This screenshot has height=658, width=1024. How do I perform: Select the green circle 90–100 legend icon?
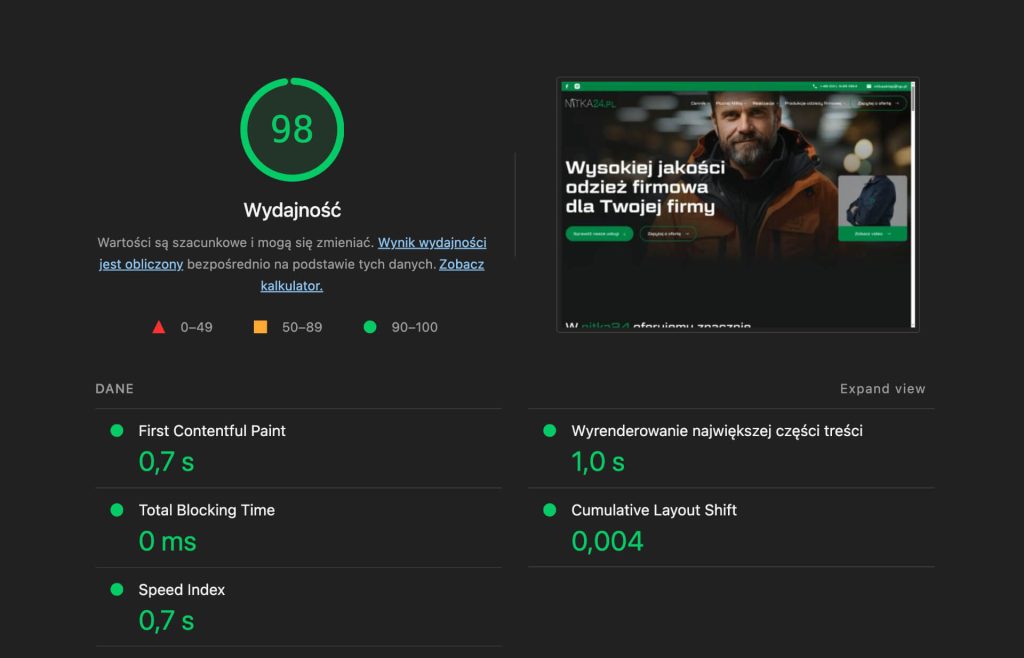click(x=370, y=326)
